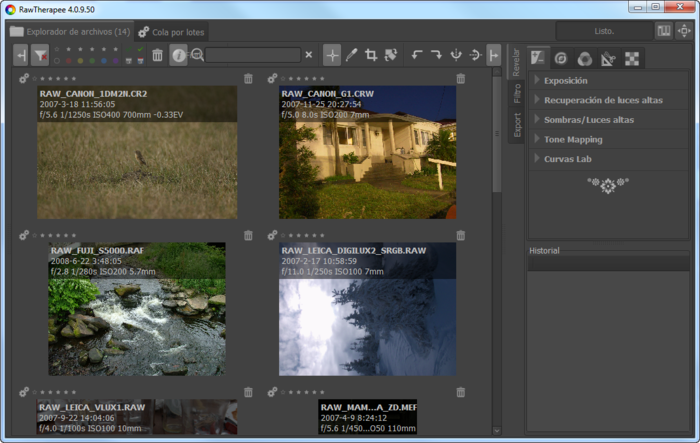Viewport: 700px width, 443px height.
Task: Toggle image info overlay button
Action: click(x=178, y=55)
